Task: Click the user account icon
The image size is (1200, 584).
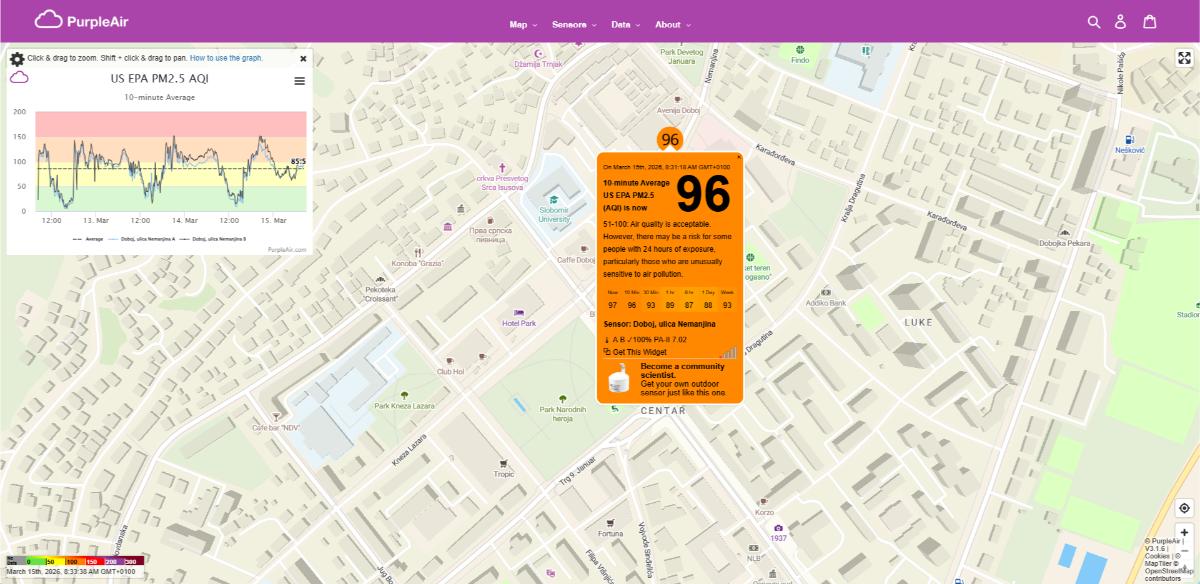Action: tap(1120, 20)
